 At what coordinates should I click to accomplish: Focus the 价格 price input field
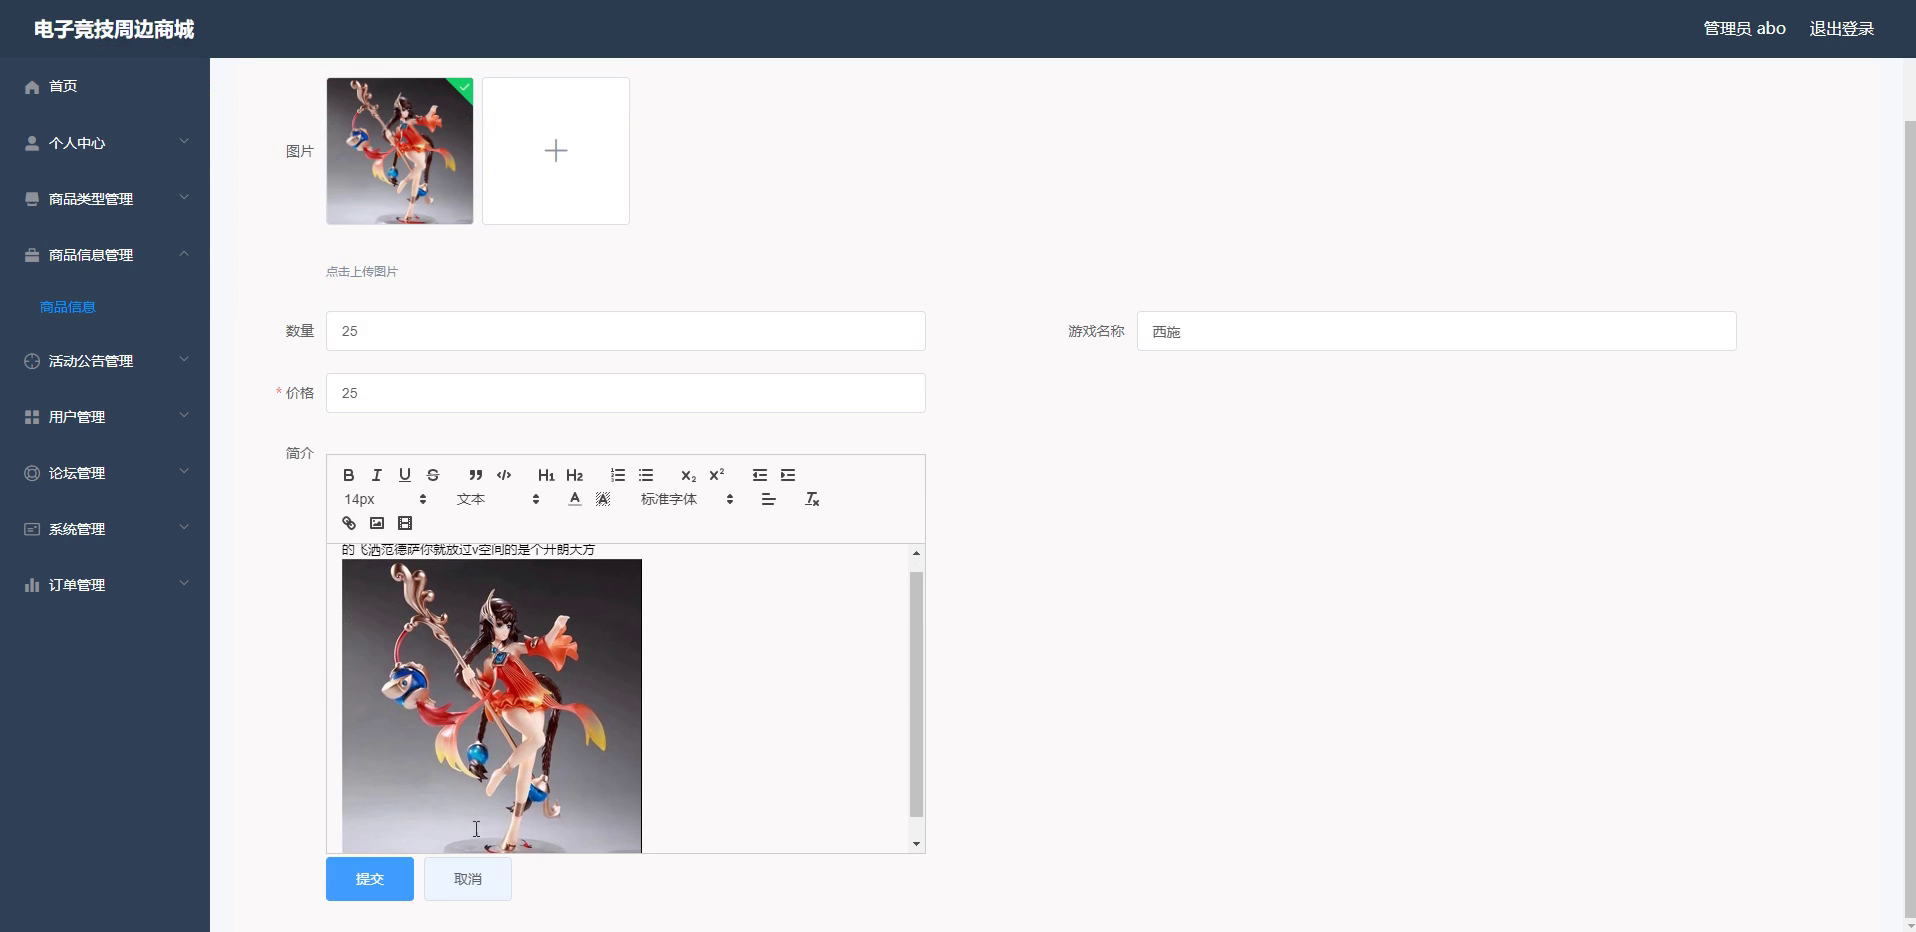tap(626, 393)
